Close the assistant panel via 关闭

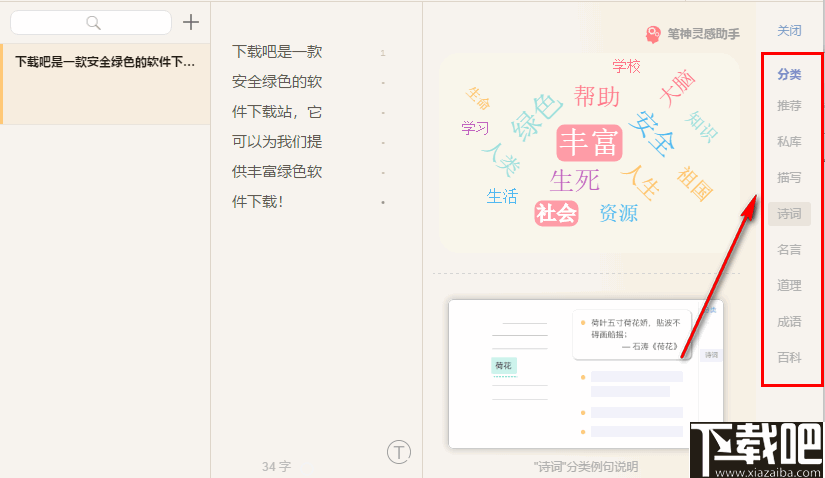point(789,31)
